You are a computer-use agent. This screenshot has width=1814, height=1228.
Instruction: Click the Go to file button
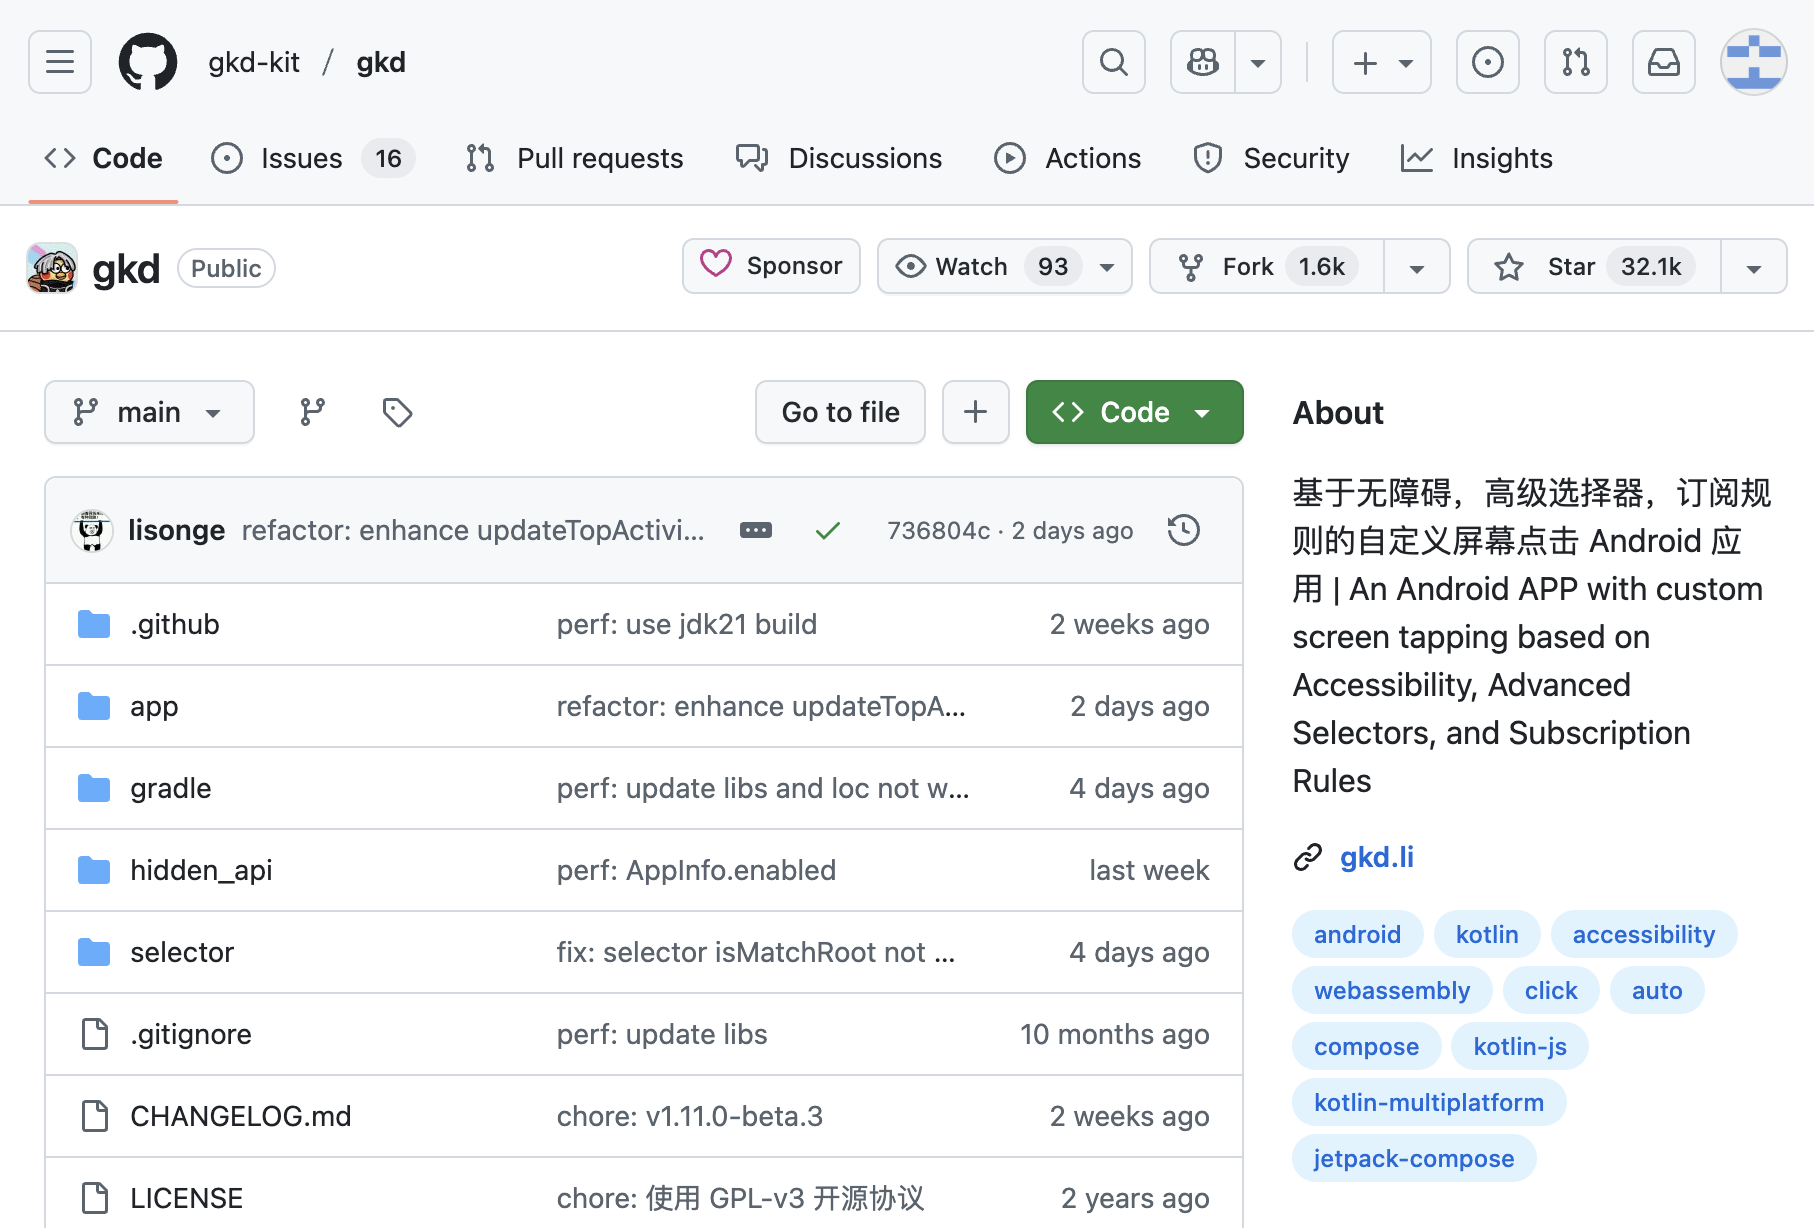(840, 412)
